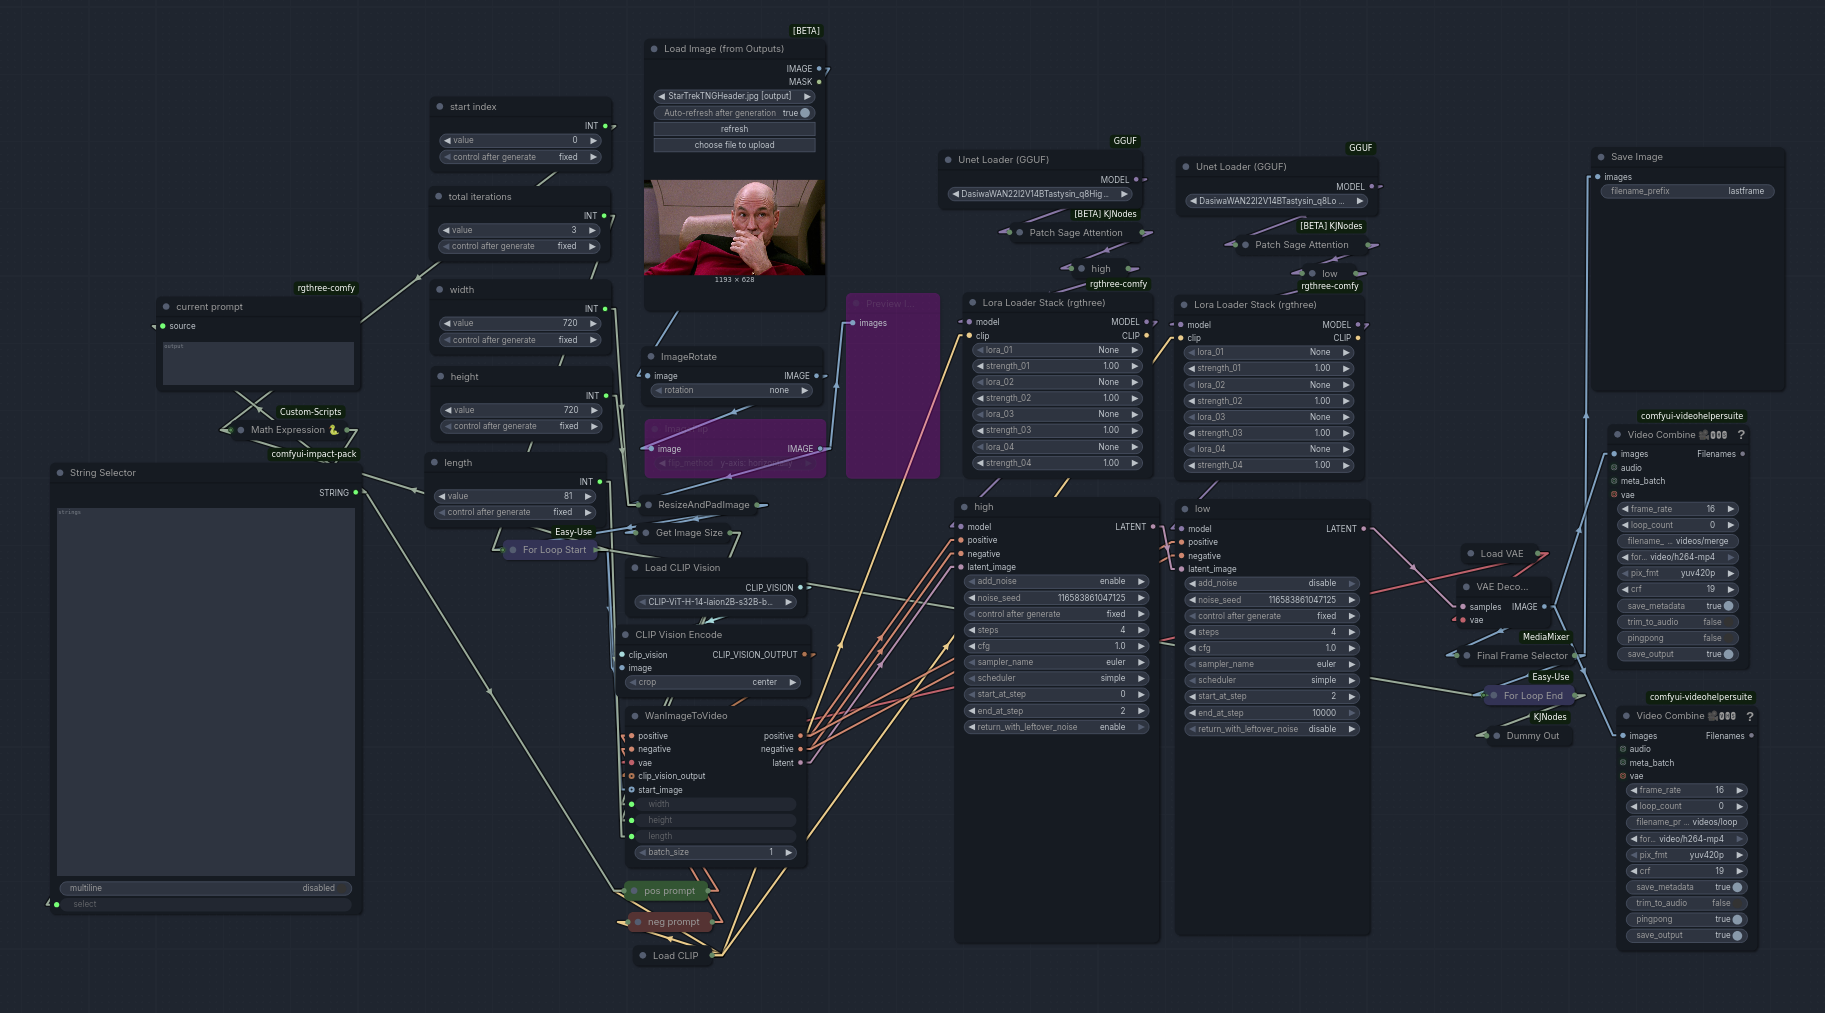Open sampler_name dropdown in the high sampler
1825x1013 pixels.
click(x=1055, y=662)
